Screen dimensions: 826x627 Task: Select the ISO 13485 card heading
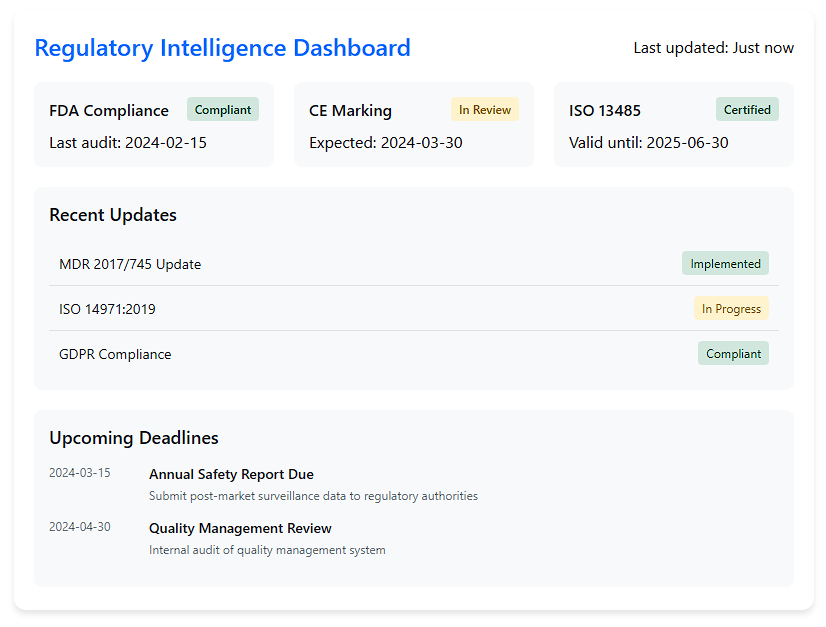(x=605, y=111)
